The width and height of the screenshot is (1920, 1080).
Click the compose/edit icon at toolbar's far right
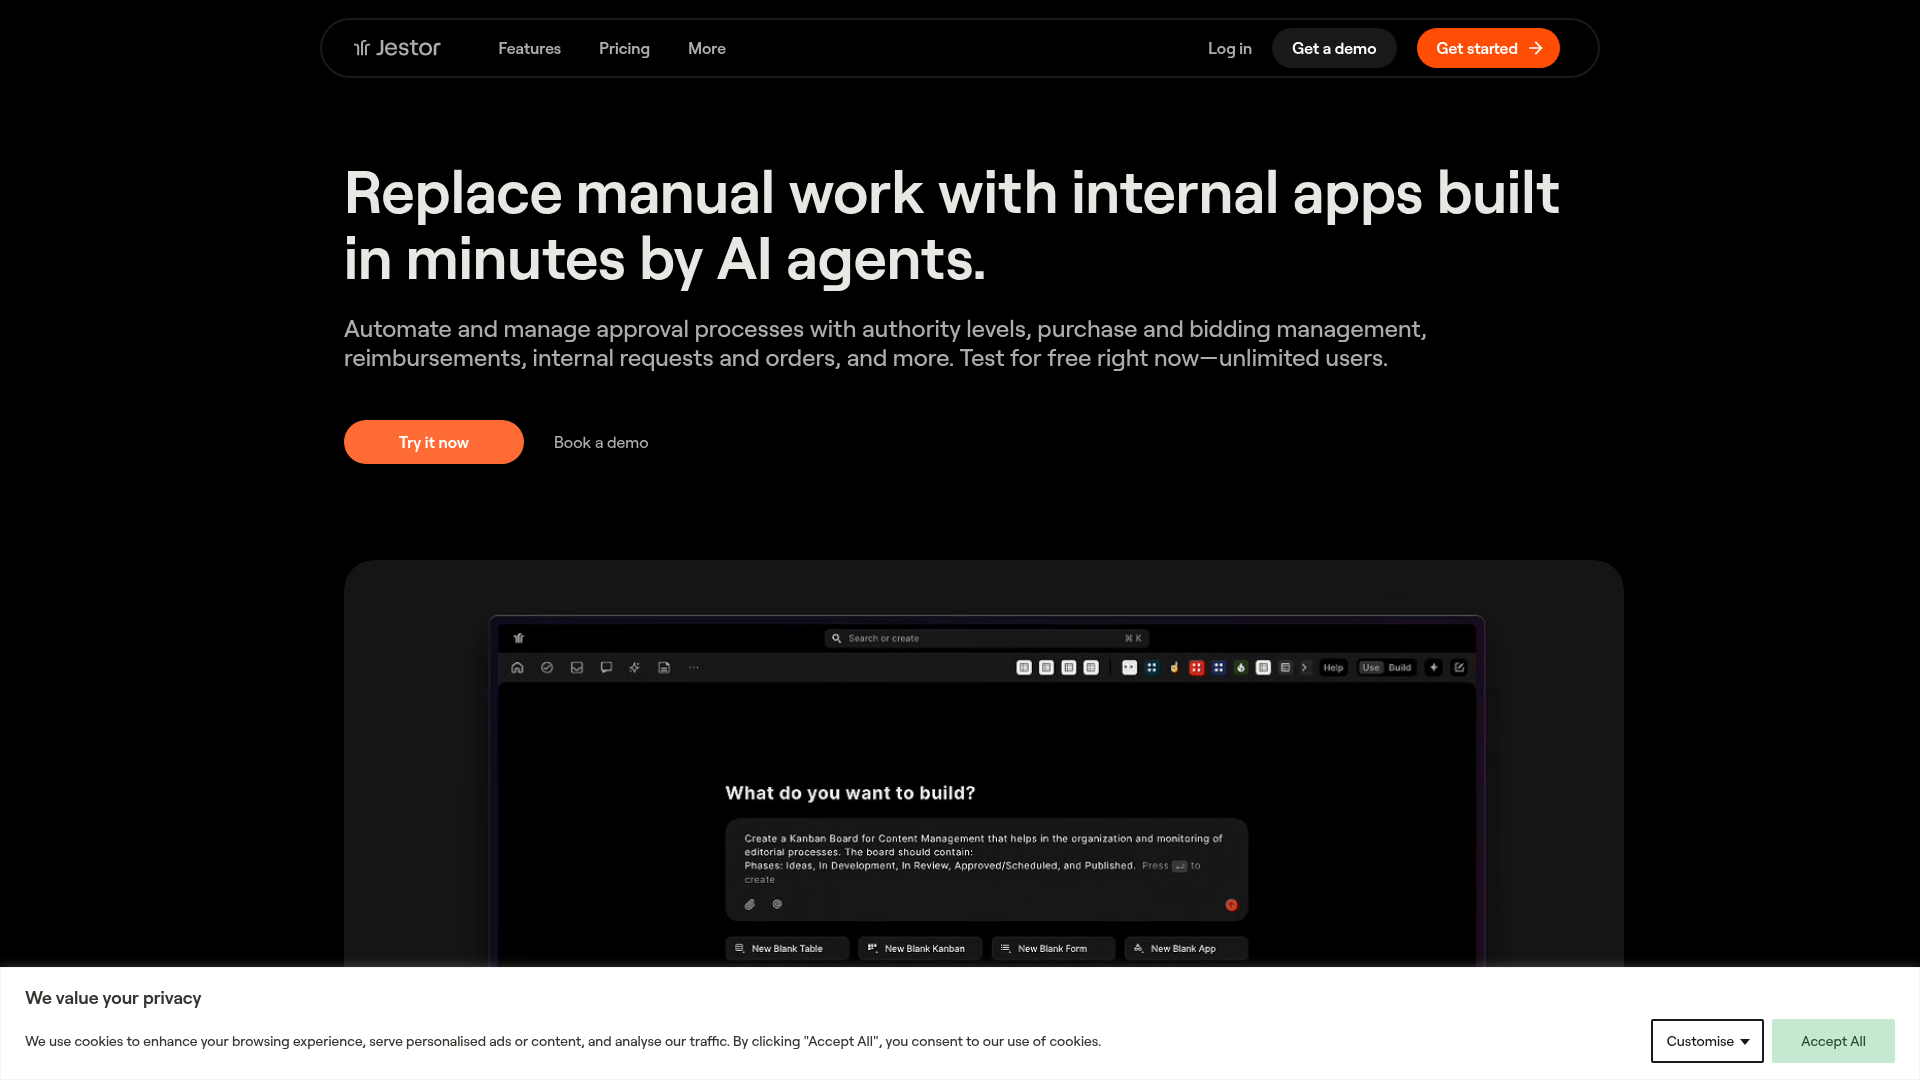(x=1460, y=667)
